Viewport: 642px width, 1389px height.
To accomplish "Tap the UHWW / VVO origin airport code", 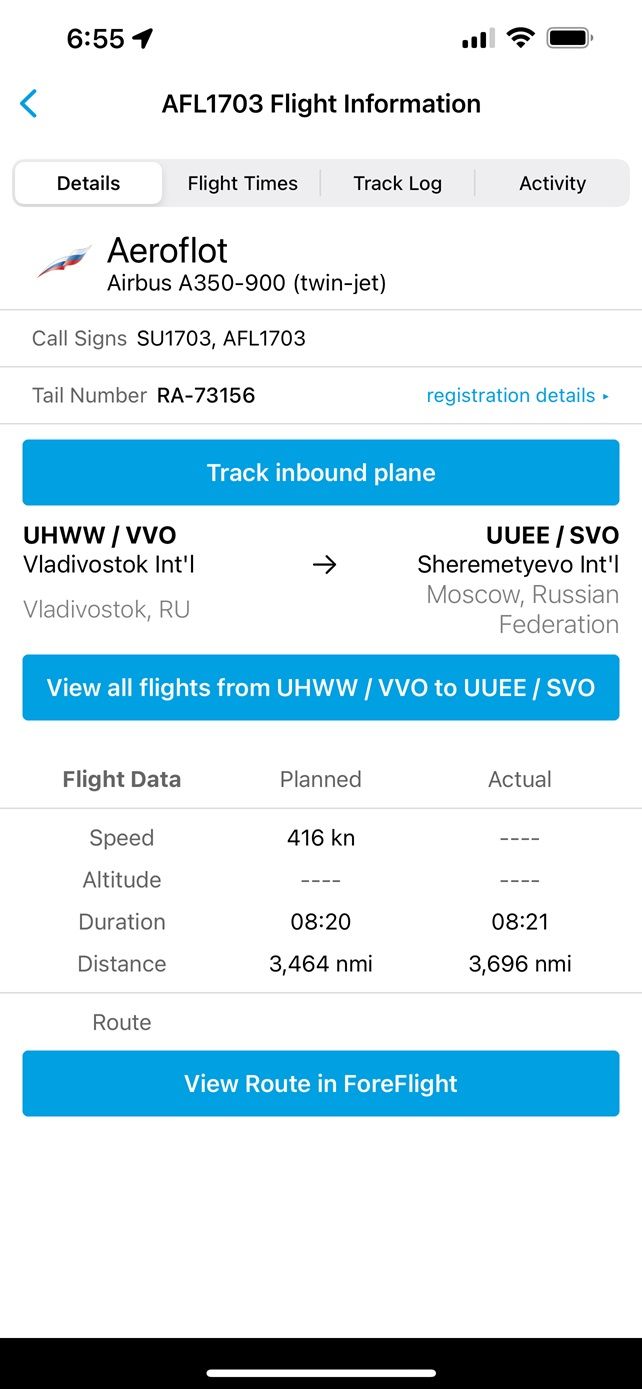I will 100,535.
